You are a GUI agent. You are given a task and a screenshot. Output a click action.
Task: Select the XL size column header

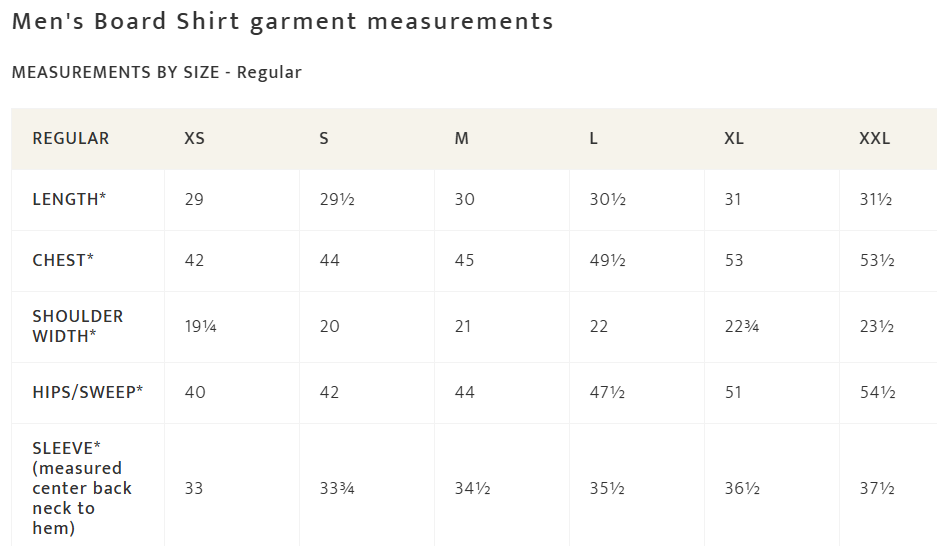[734, 138]
